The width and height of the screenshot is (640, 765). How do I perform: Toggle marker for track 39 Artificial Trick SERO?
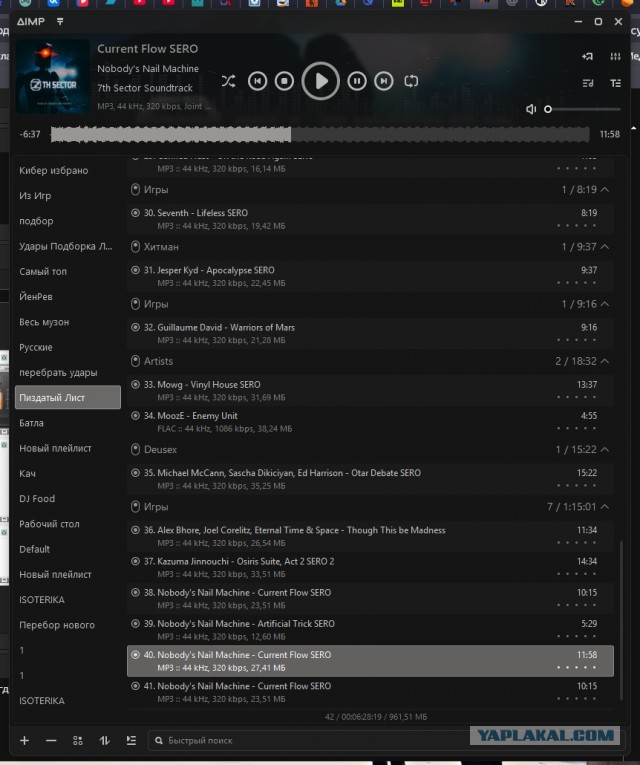[136, 624]
